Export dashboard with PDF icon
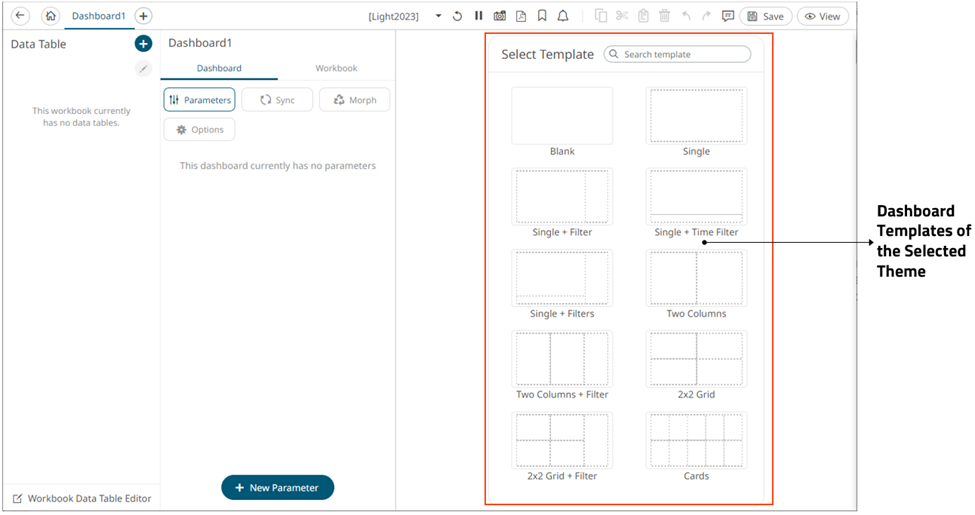 tap(521, 16)
